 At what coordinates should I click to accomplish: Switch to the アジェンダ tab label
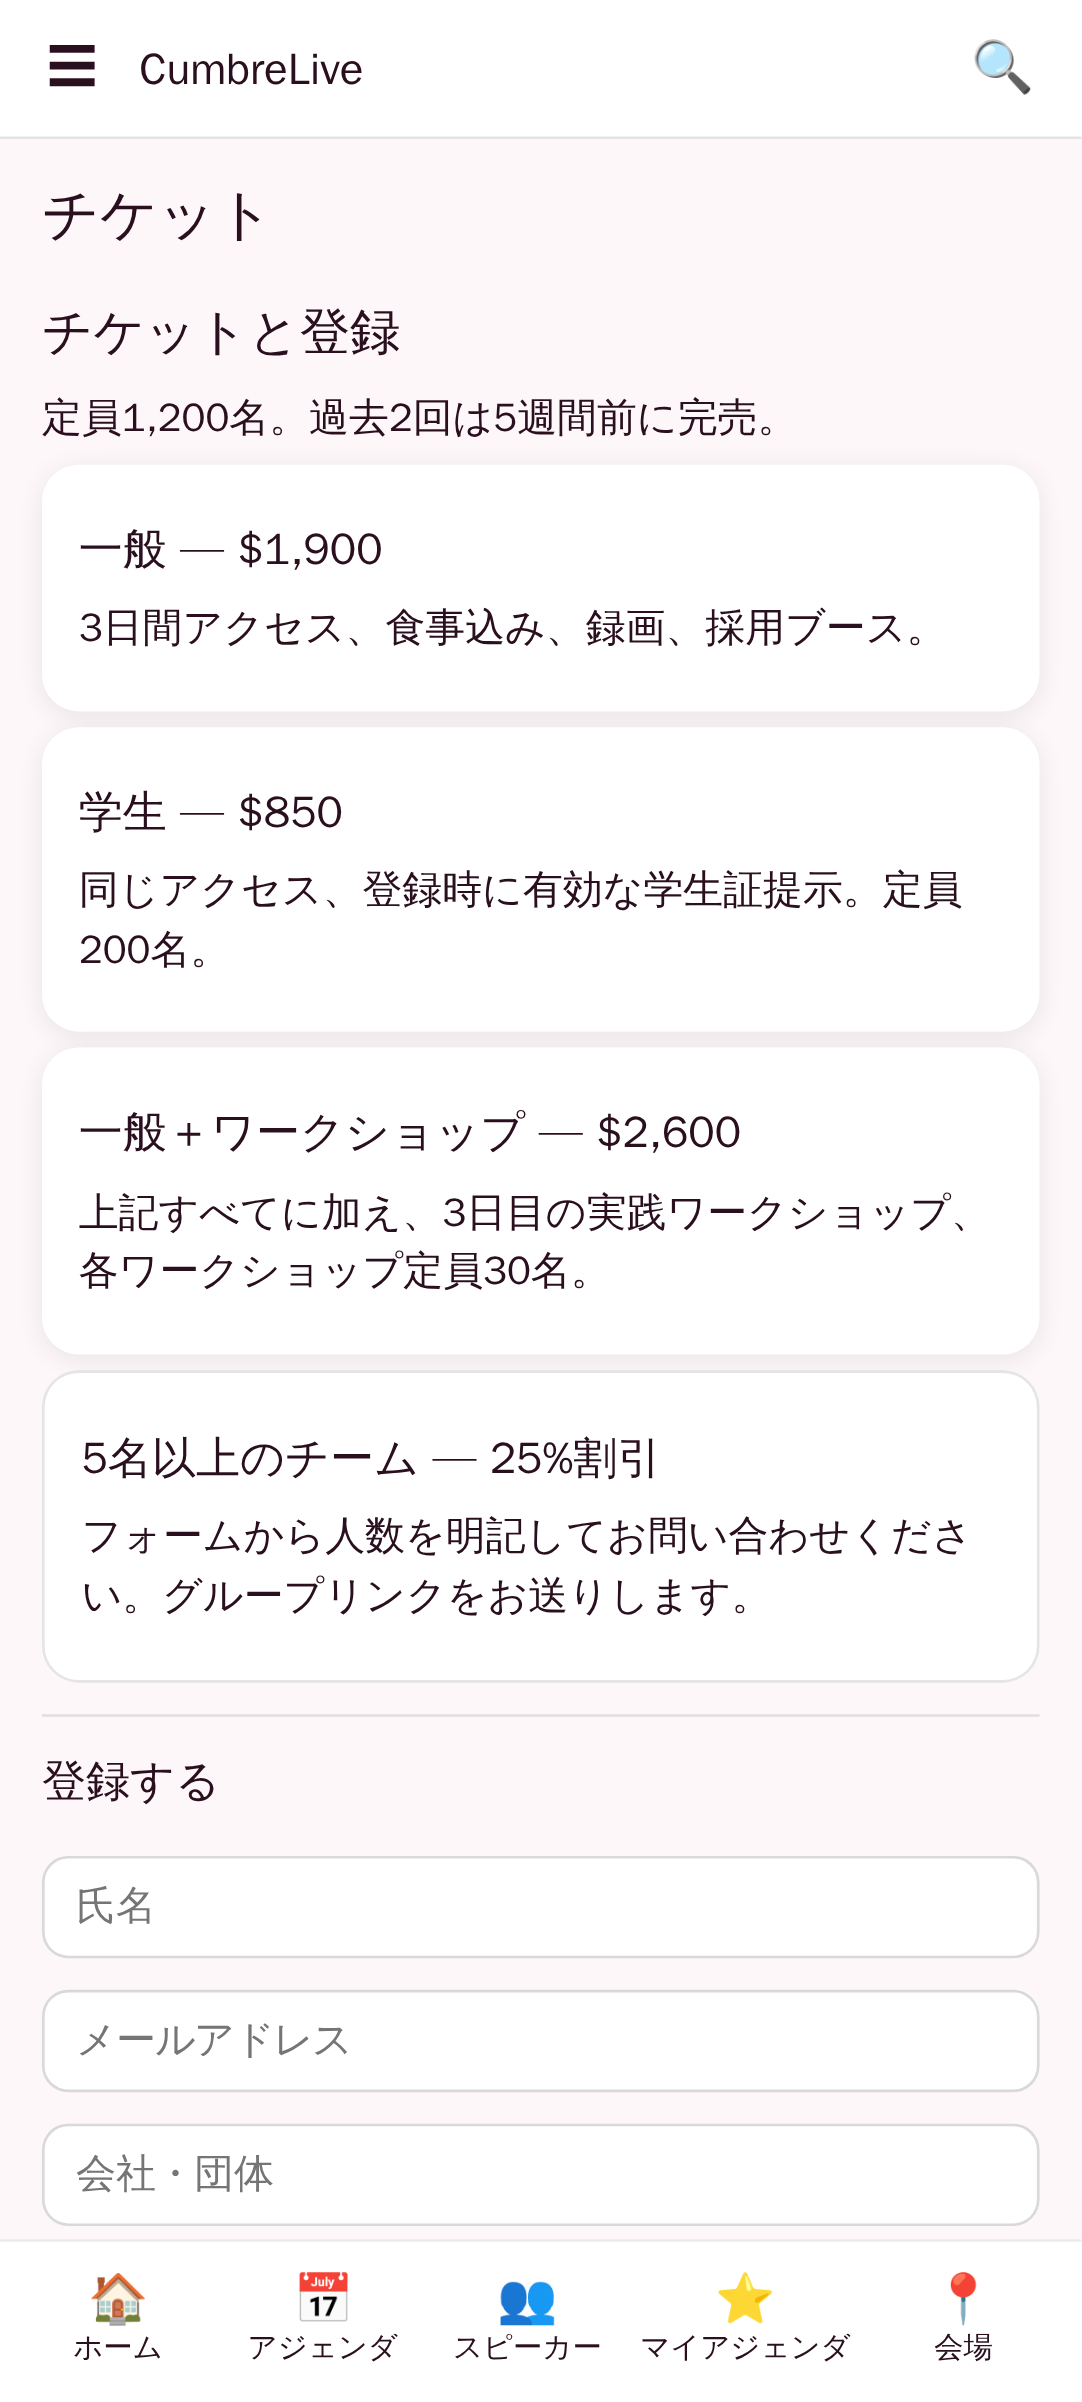point(323,2347)
